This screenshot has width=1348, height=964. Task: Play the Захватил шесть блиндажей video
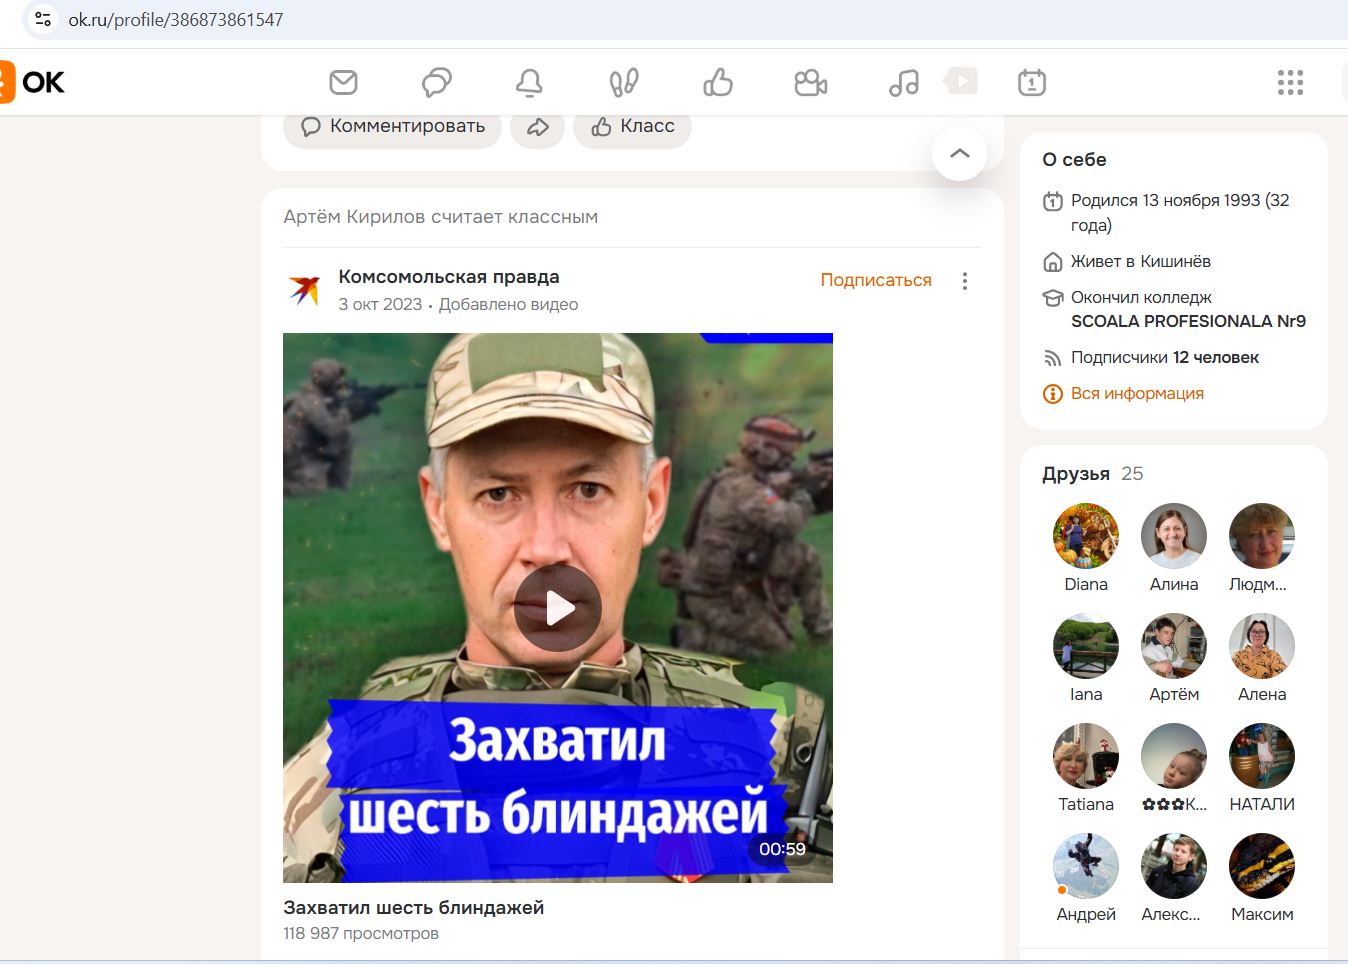[x=557, y=606]
